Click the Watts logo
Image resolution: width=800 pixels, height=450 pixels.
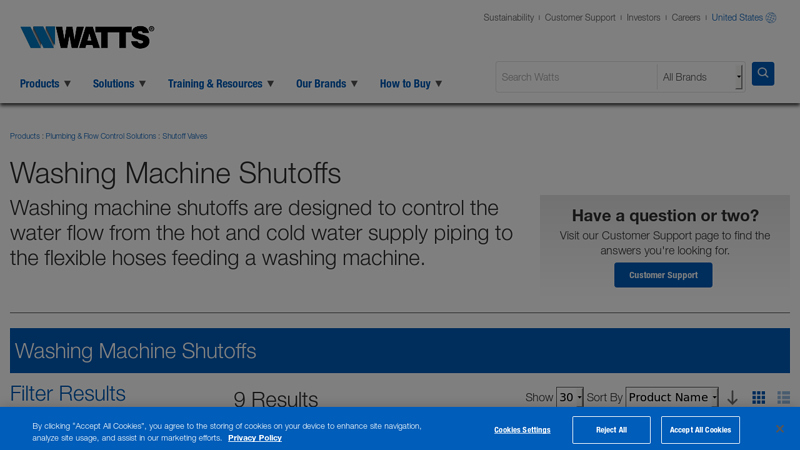87,37
